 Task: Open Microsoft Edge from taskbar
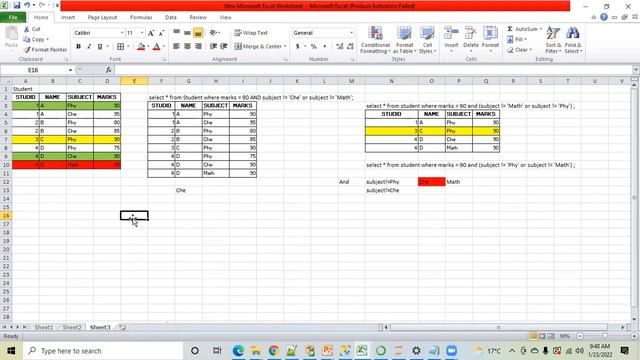[x=238, y=351]
